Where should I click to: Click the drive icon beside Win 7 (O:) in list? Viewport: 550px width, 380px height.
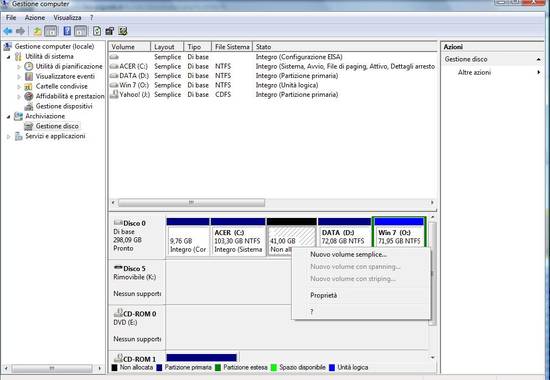114,85
